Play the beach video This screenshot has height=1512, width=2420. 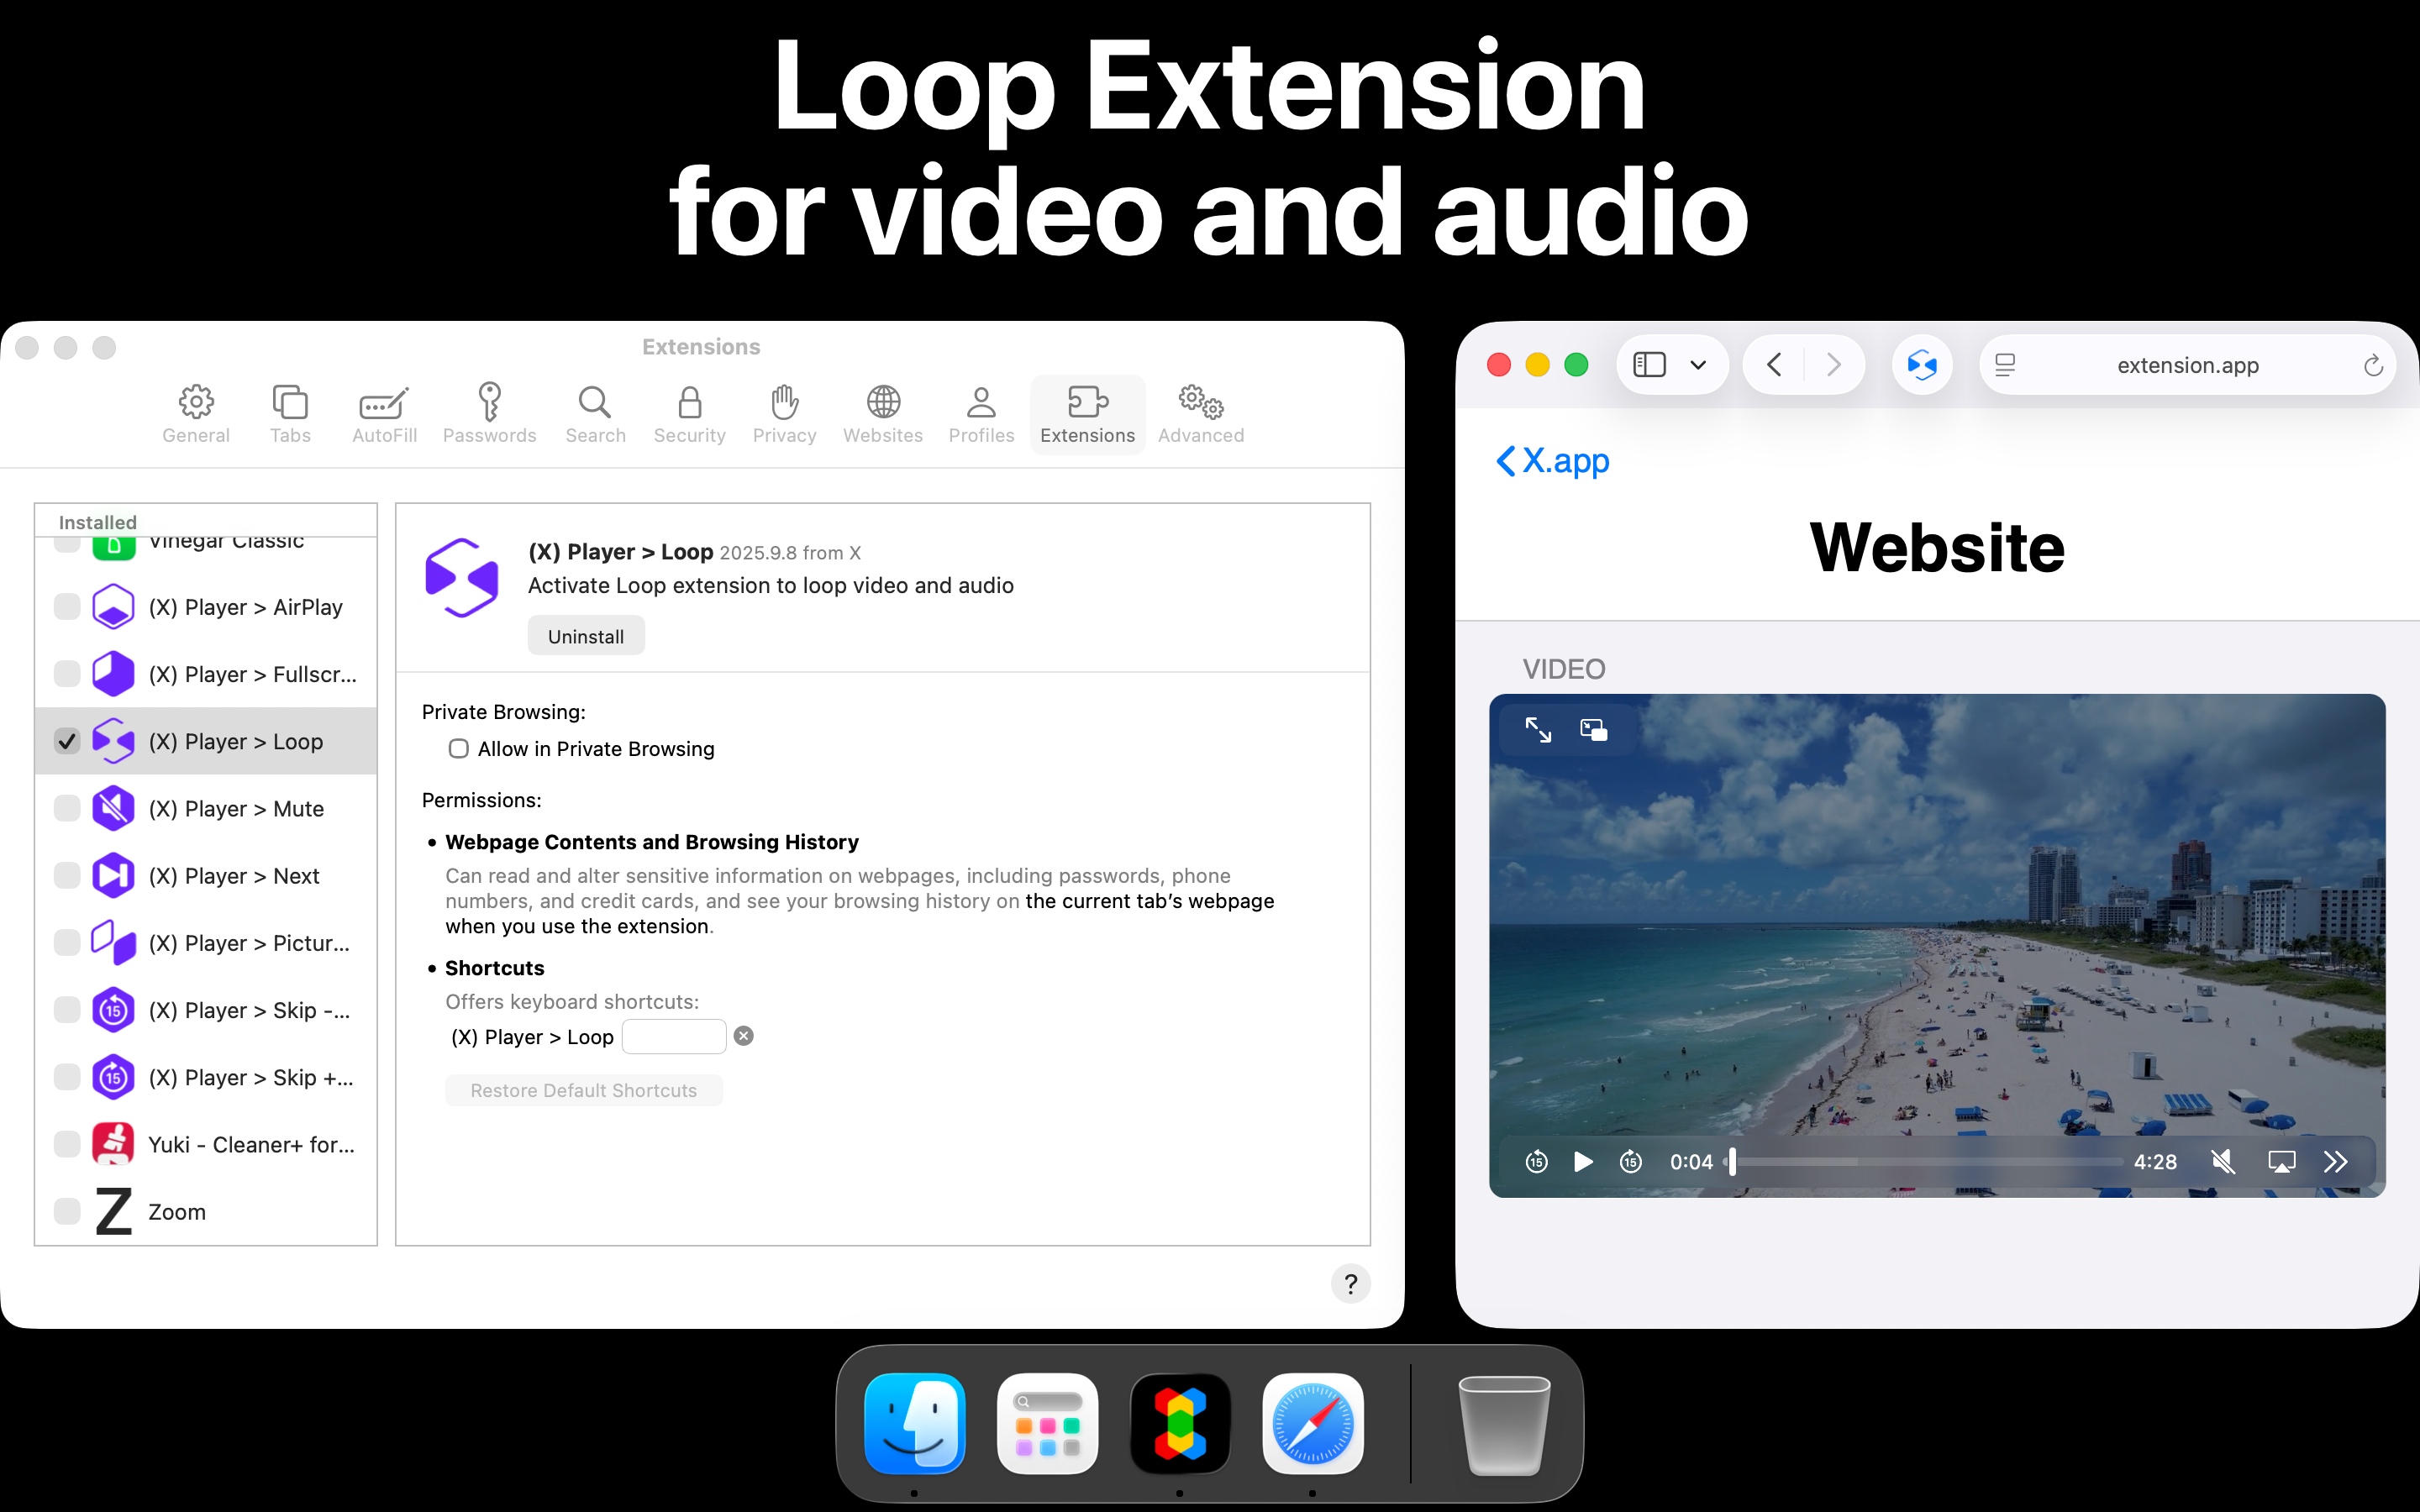1583,1162
